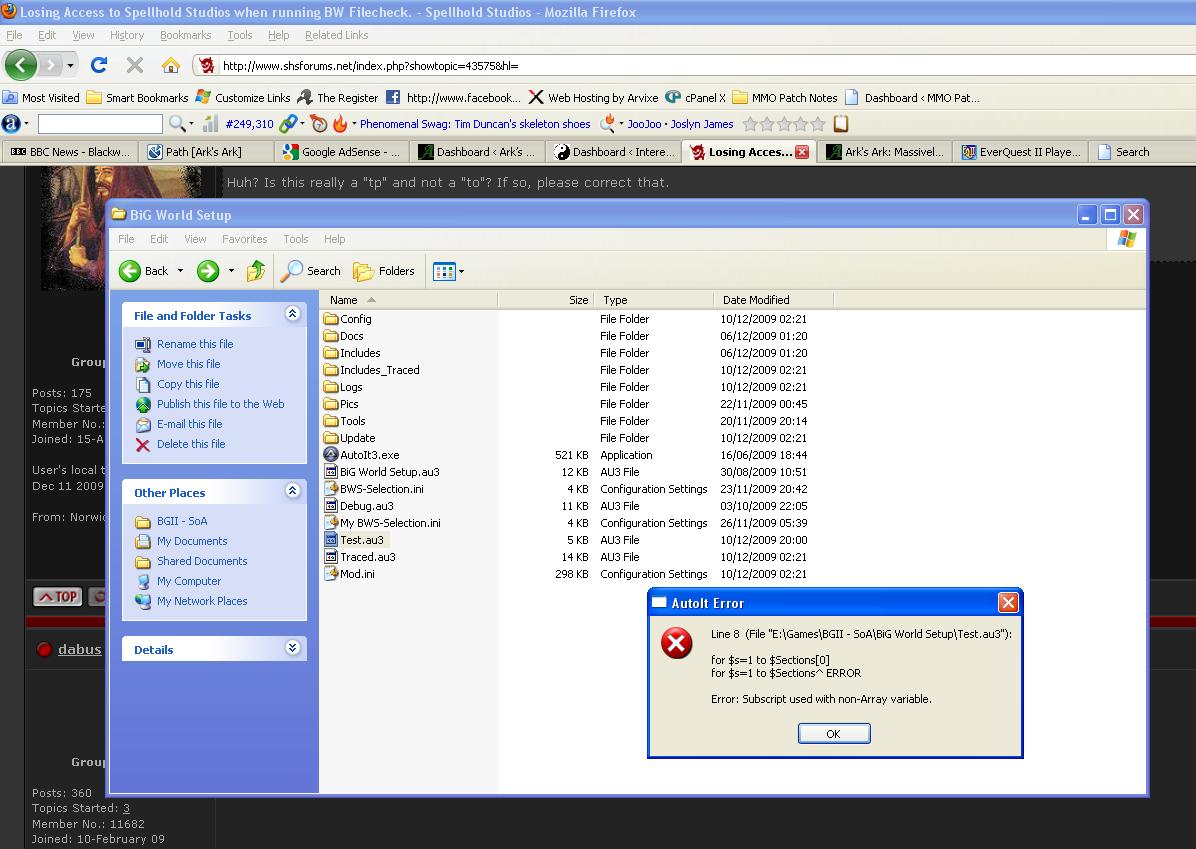Click Firefox Back navigation arrow

click(x=21, y=65)
